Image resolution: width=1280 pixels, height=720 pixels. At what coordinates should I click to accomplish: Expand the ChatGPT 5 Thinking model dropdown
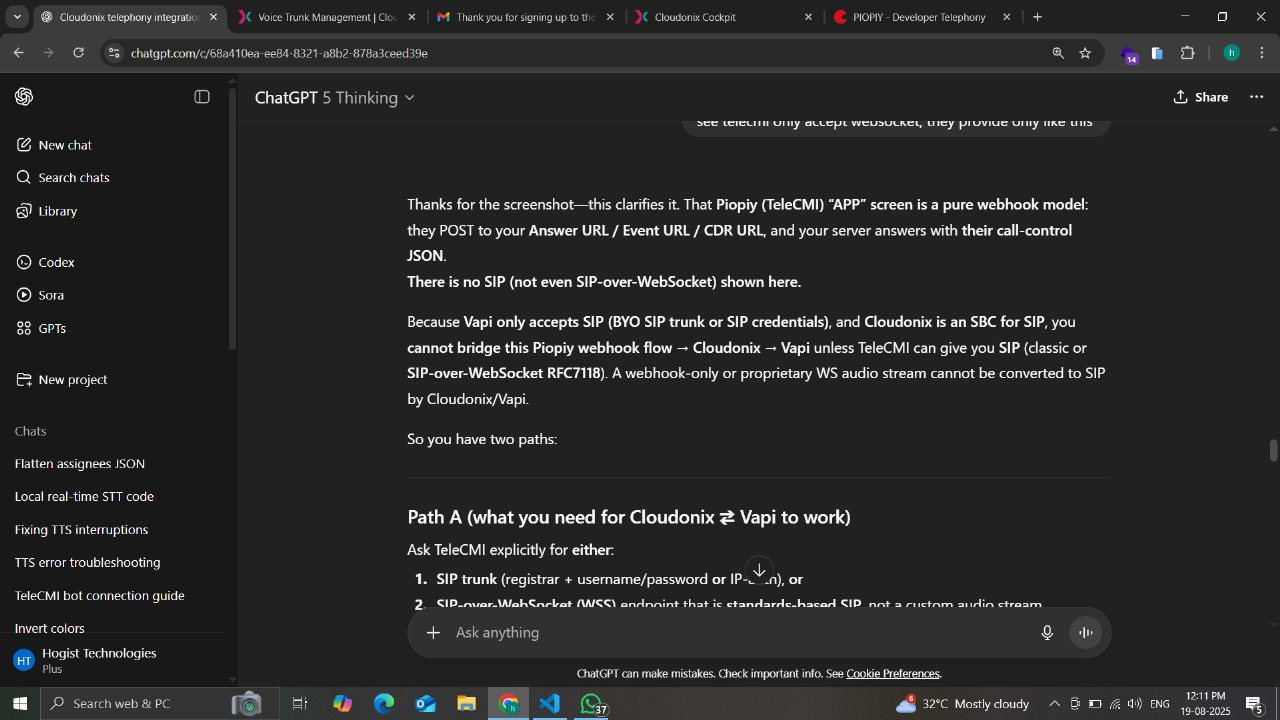(334, 97)
